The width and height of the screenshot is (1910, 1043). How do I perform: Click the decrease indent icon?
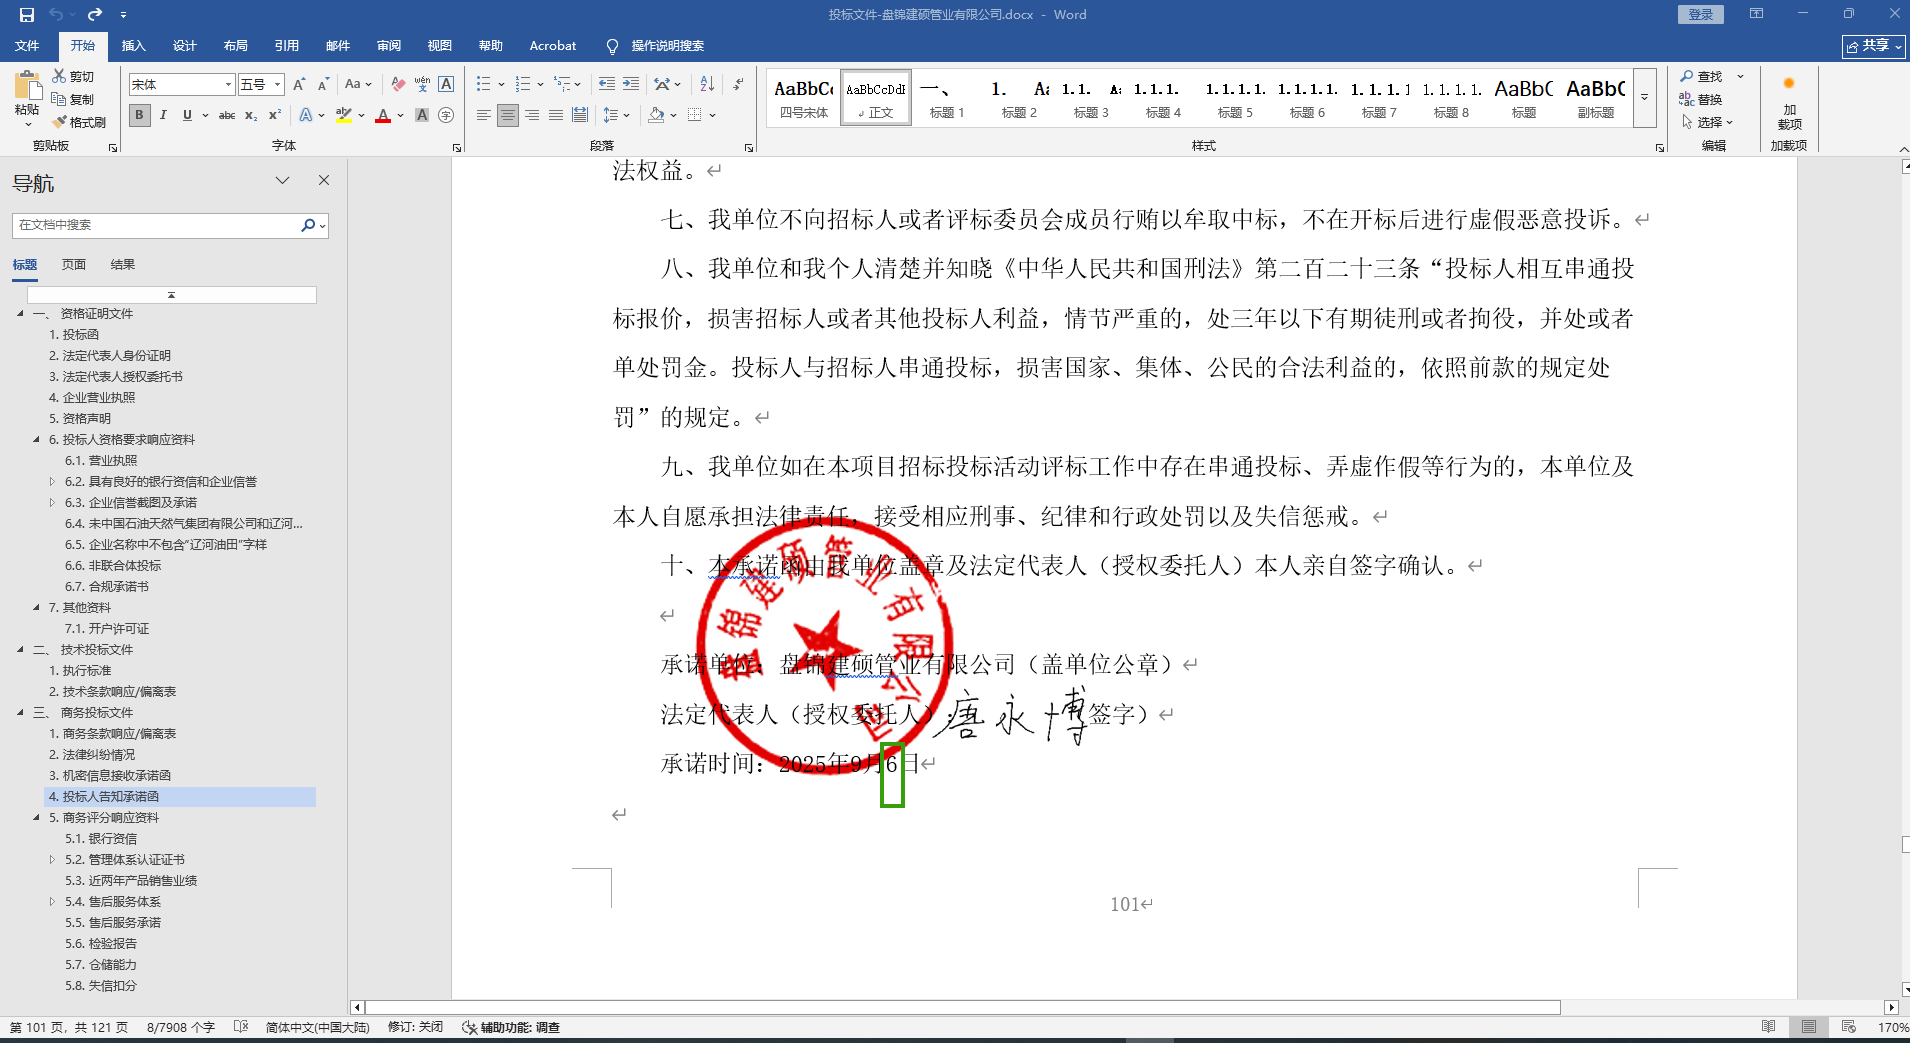(x=607, y=85)
